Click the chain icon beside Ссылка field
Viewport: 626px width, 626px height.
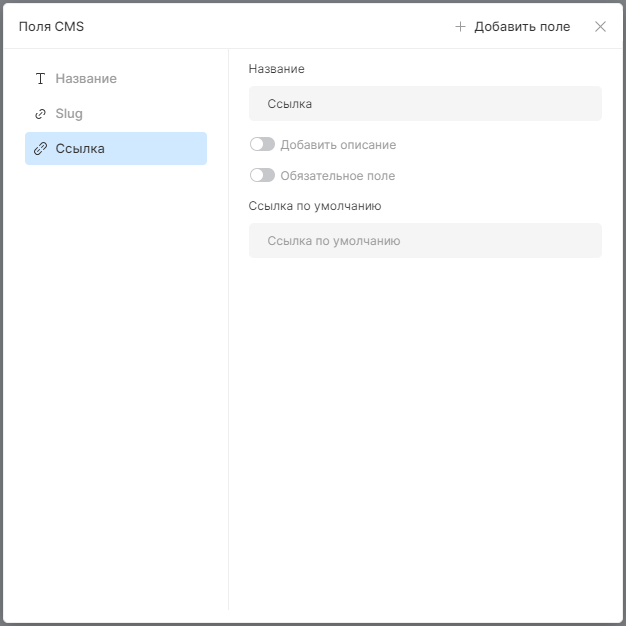point(40,149)
